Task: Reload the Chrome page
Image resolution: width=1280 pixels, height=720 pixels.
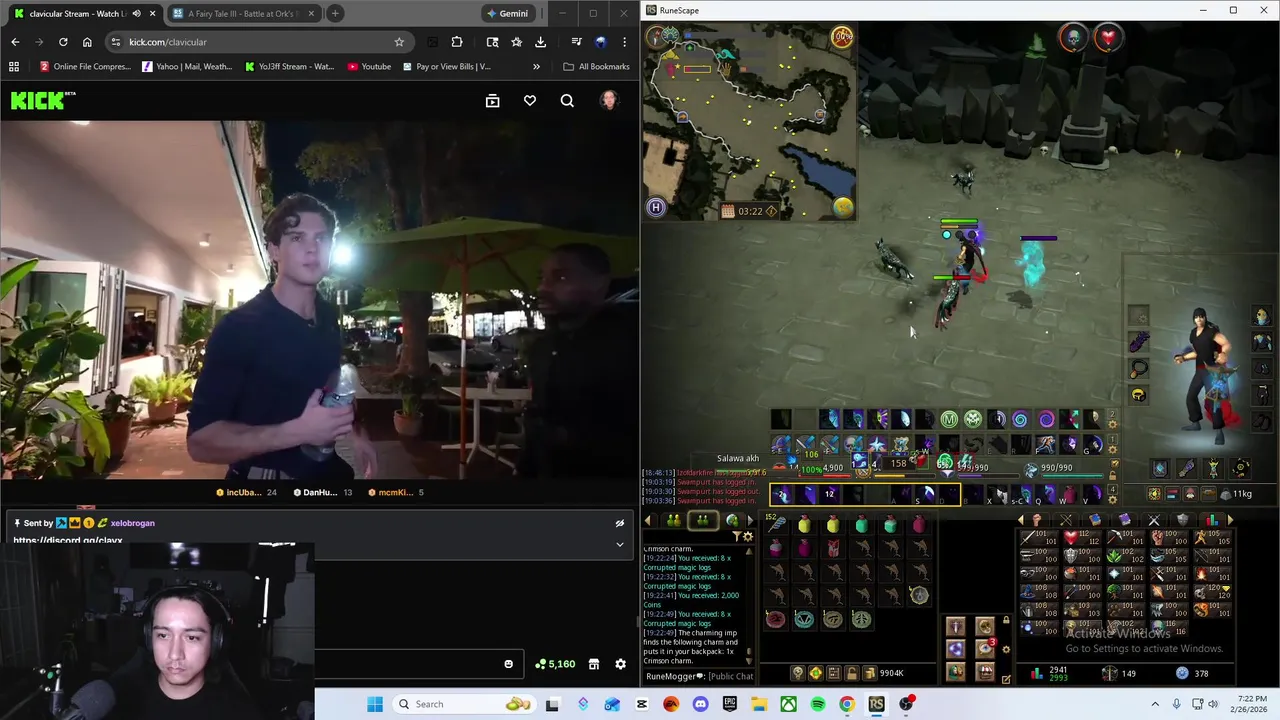Action: click(x=63, y=42)
